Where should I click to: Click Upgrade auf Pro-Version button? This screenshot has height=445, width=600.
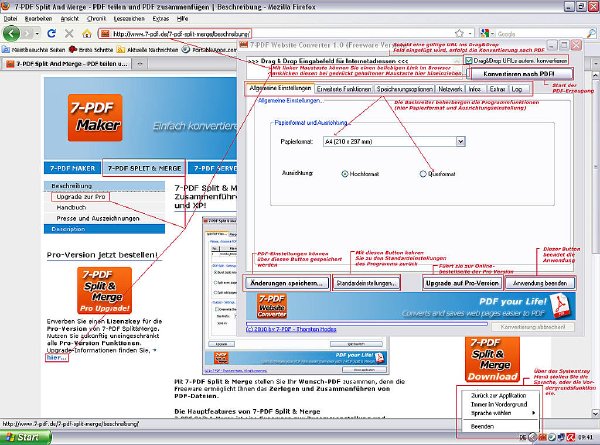(462, 284)
